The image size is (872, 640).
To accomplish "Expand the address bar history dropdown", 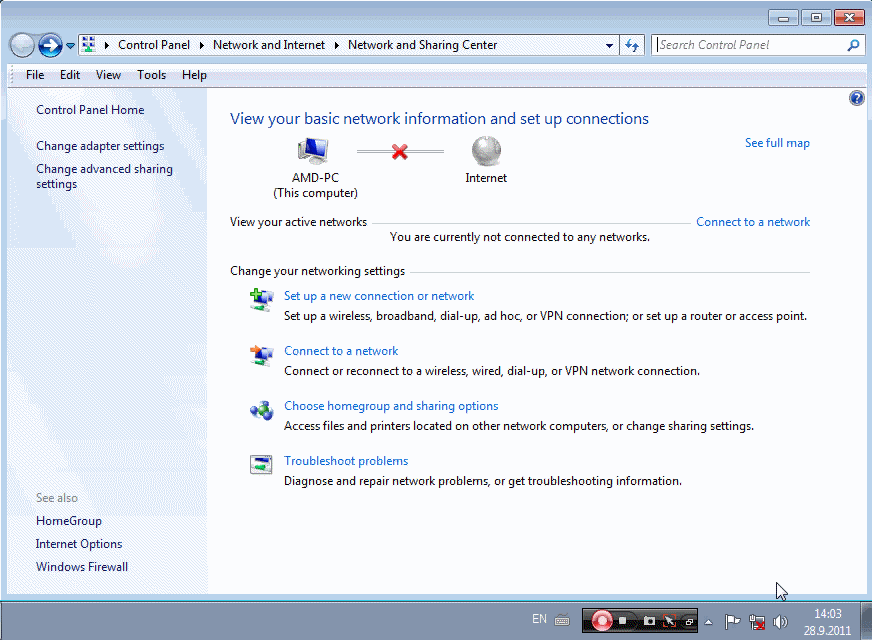I will 610,45.
